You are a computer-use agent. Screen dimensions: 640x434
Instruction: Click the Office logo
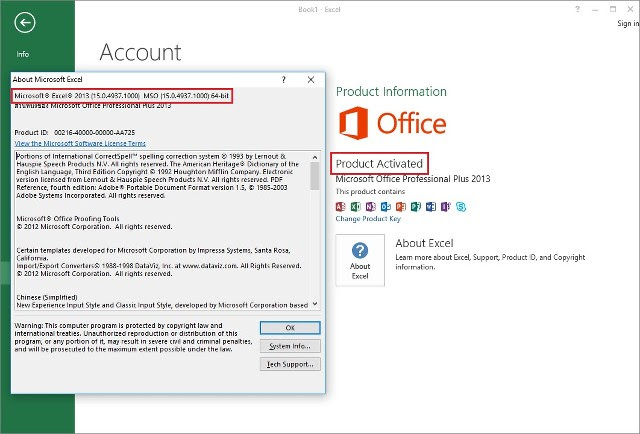tap(393, 123)
